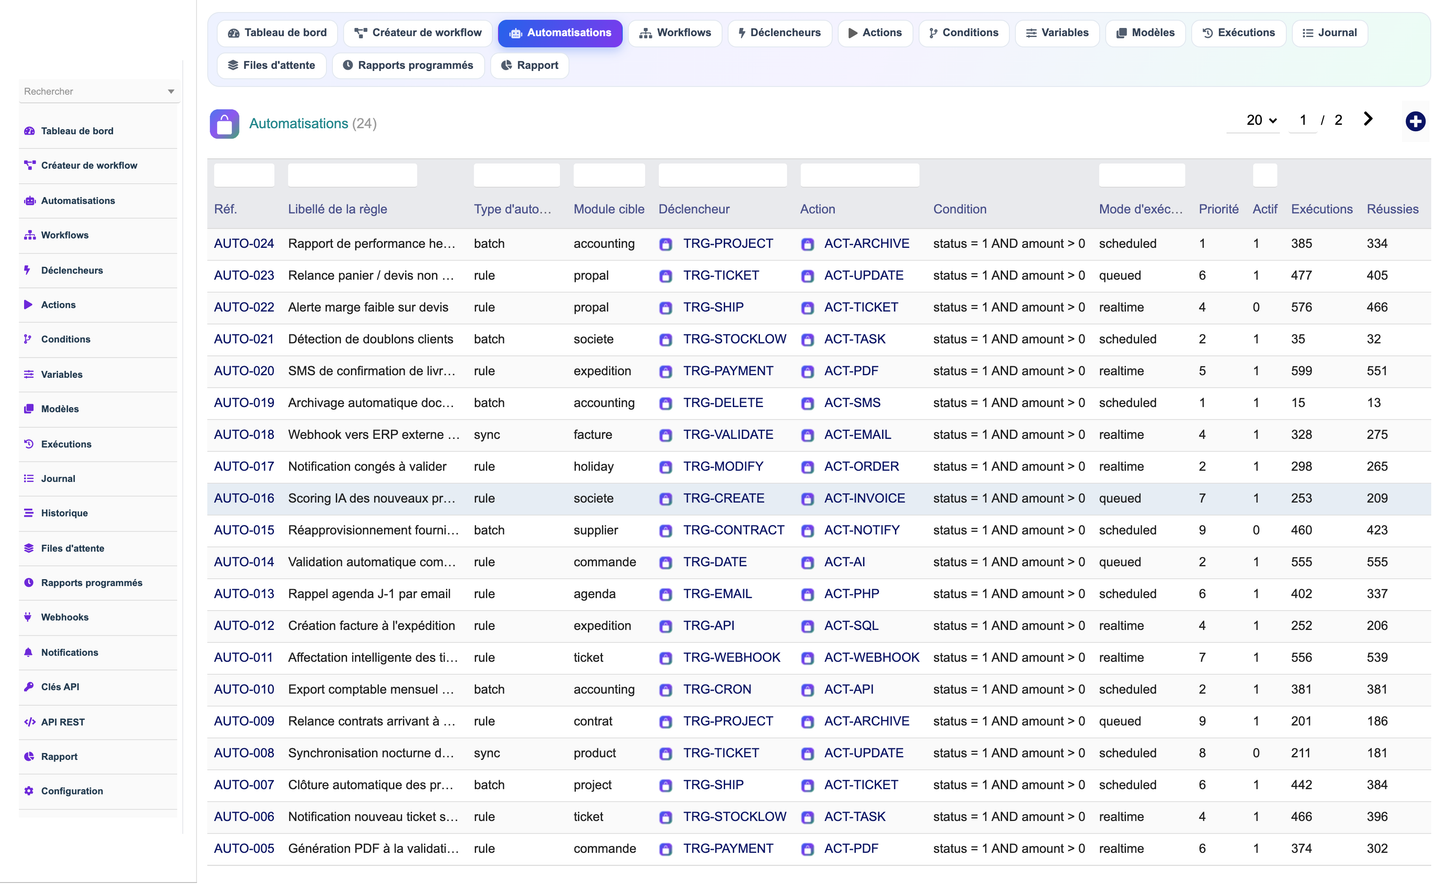This screenshot has width=1445, height=895.
Task: Click trigger icon beside TRG-CRON
Action: tap(666, 690)
